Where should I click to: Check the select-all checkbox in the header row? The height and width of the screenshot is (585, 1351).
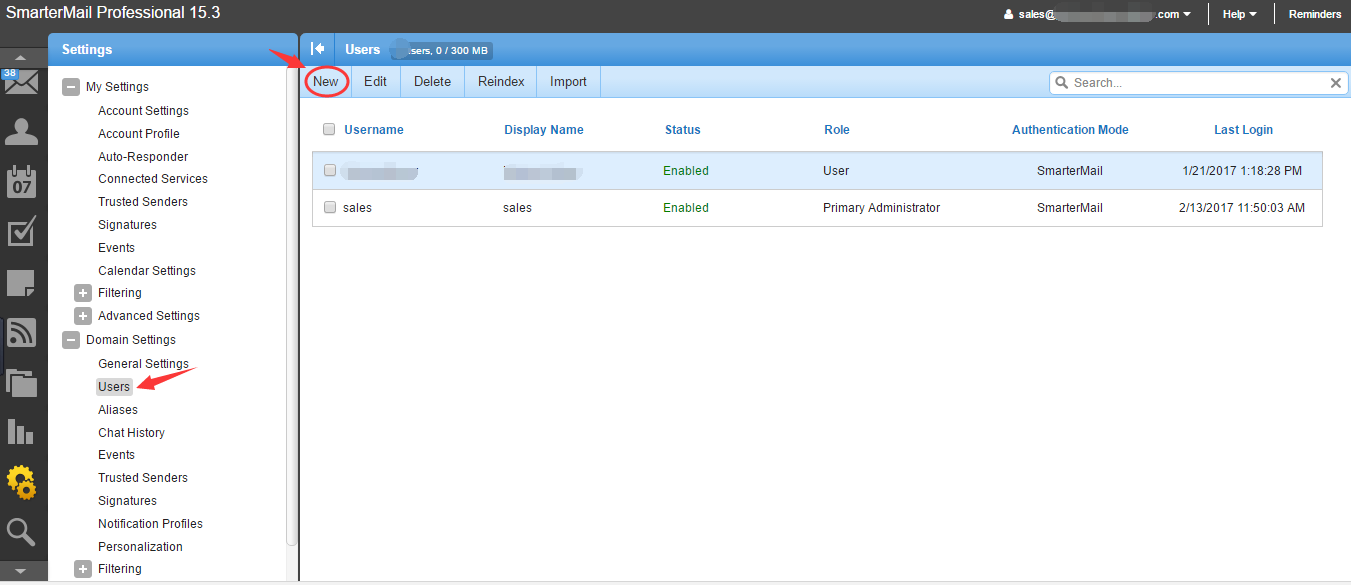click(329, 129)
